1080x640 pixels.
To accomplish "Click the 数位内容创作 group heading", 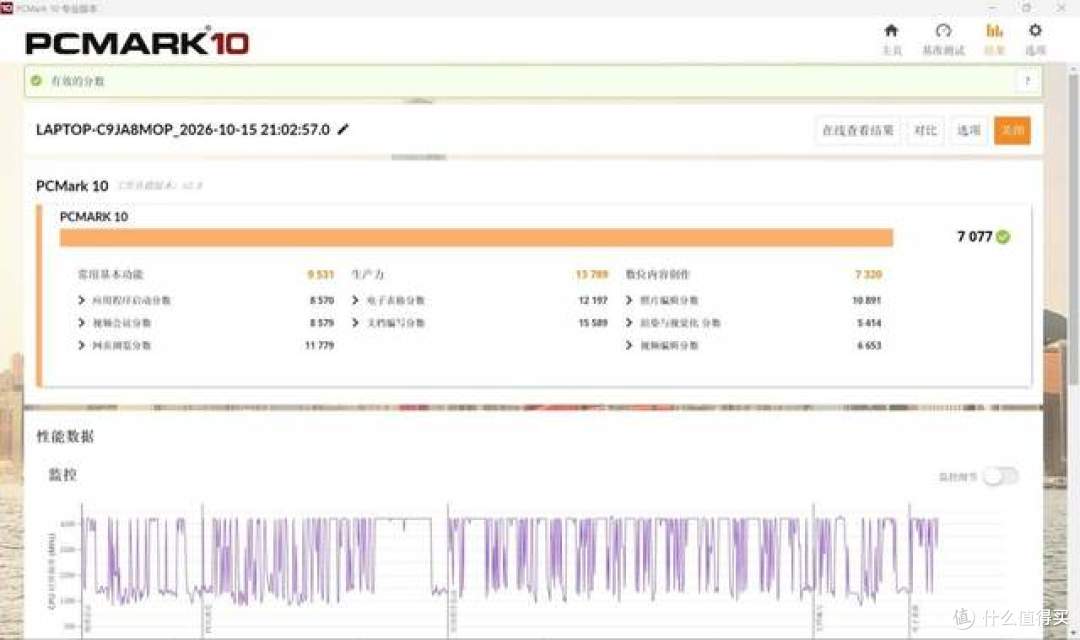I will click(657, 274).
